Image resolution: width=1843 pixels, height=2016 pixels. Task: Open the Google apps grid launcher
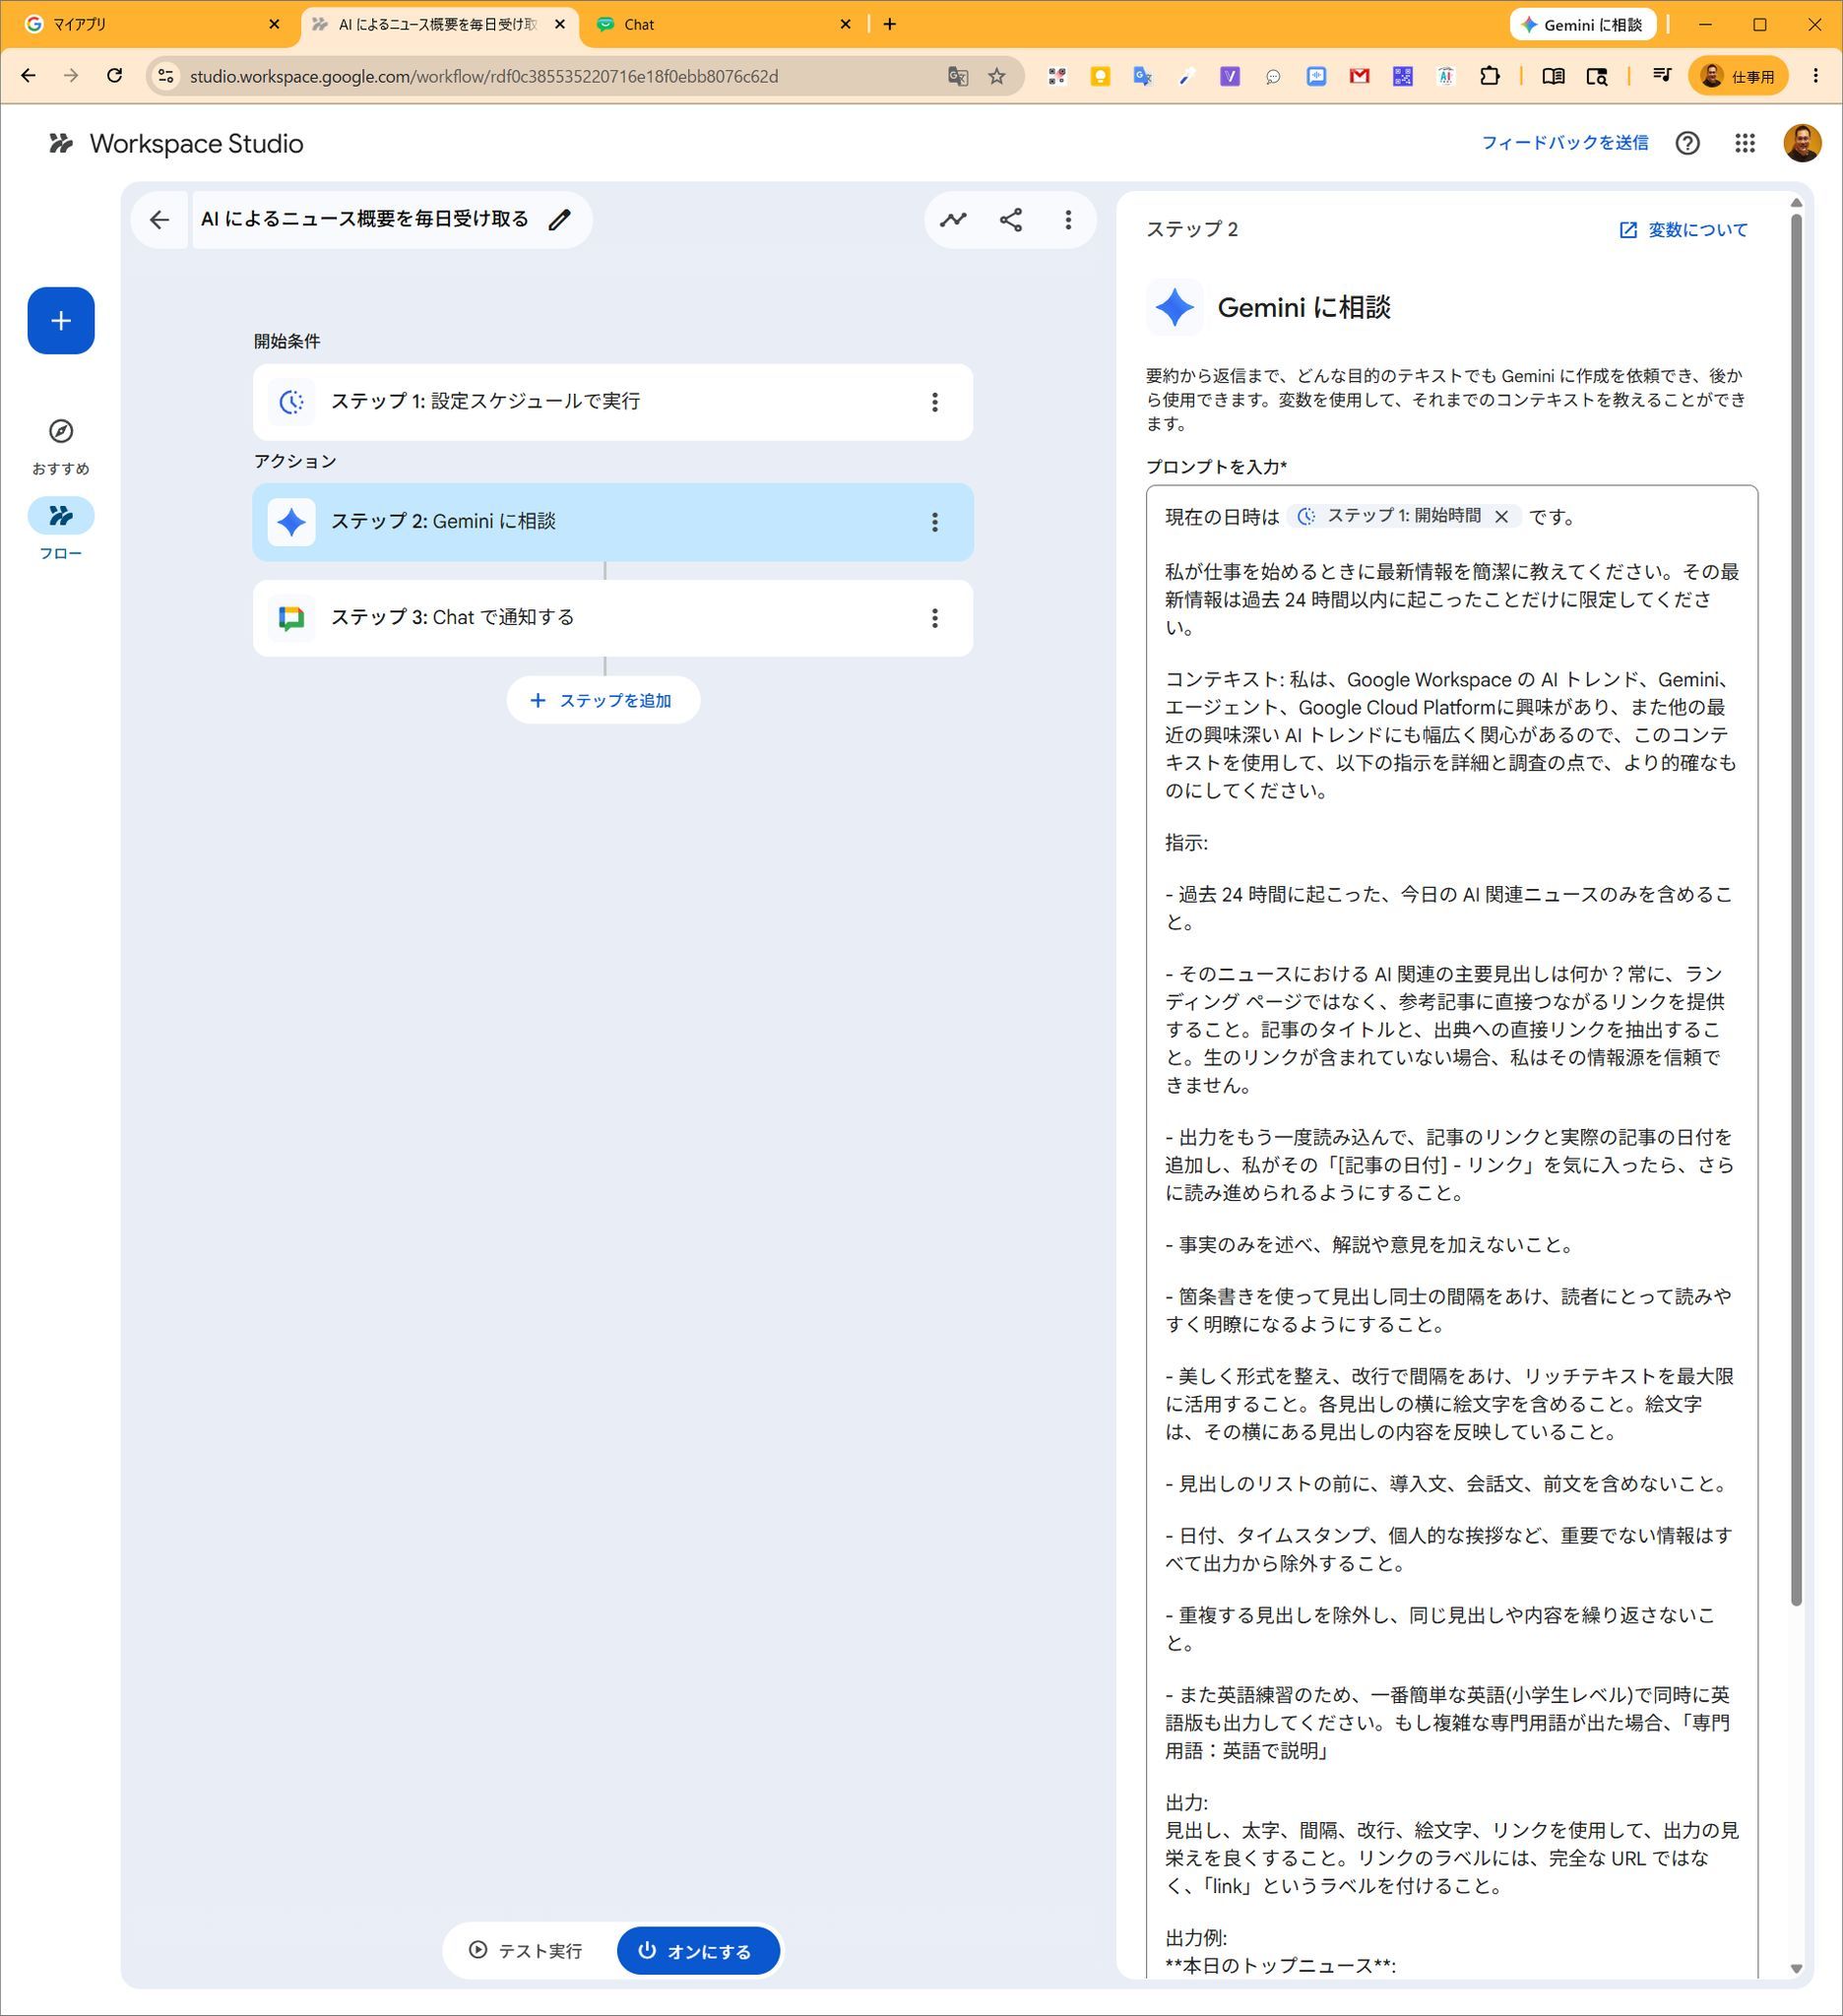(x=1745, y=143)
